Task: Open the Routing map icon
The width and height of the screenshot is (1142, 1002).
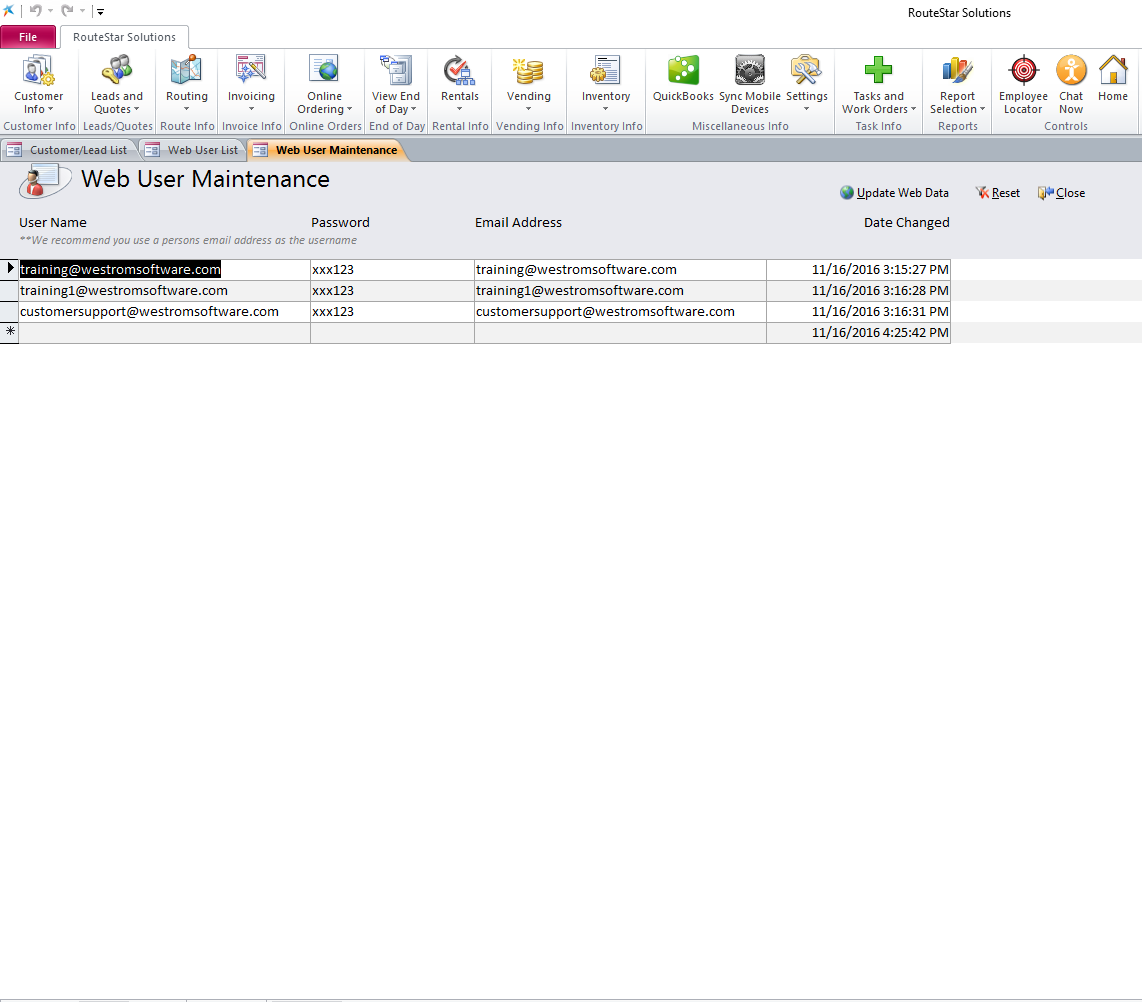Action: (x=186, y=71)
